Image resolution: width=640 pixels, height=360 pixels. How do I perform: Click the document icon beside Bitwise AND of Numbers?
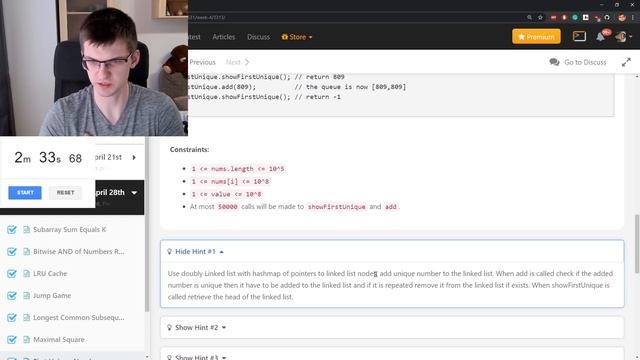[27, 251]
